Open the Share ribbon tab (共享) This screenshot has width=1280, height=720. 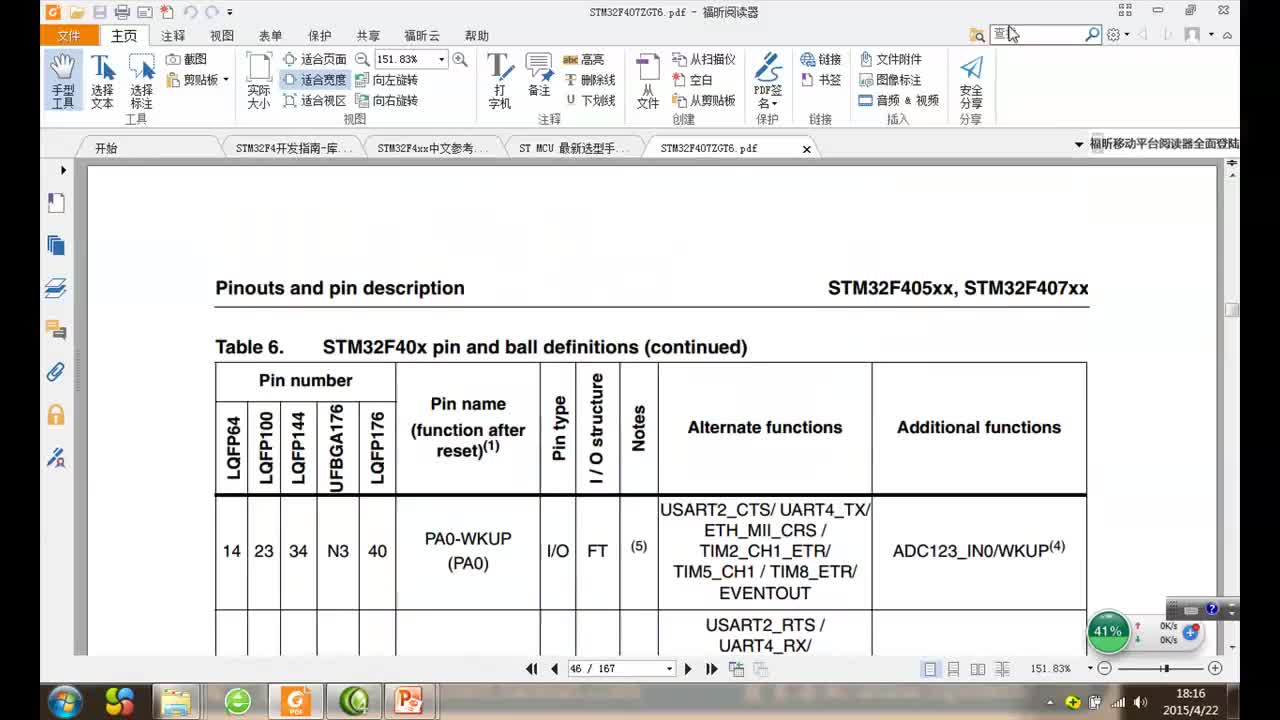(x=368, y=36)
